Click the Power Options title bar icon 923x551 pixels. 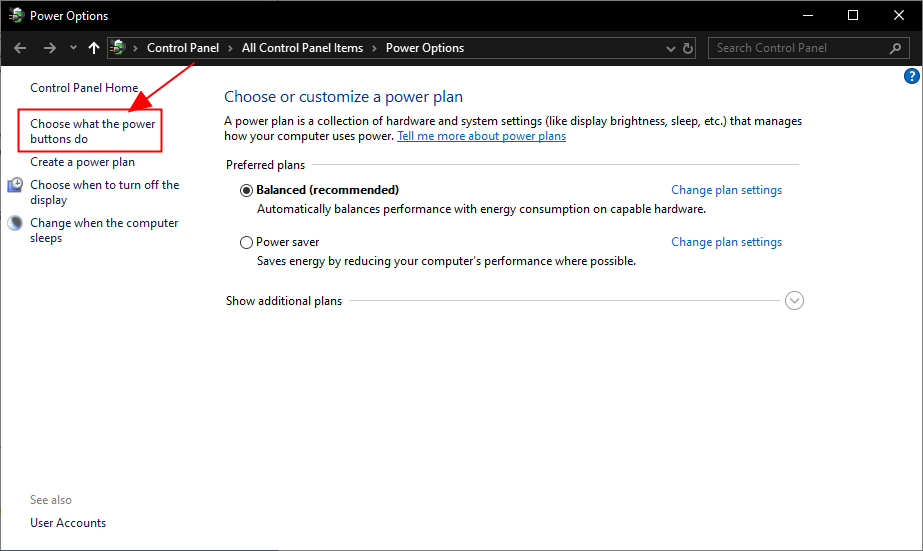pos(16,16)
